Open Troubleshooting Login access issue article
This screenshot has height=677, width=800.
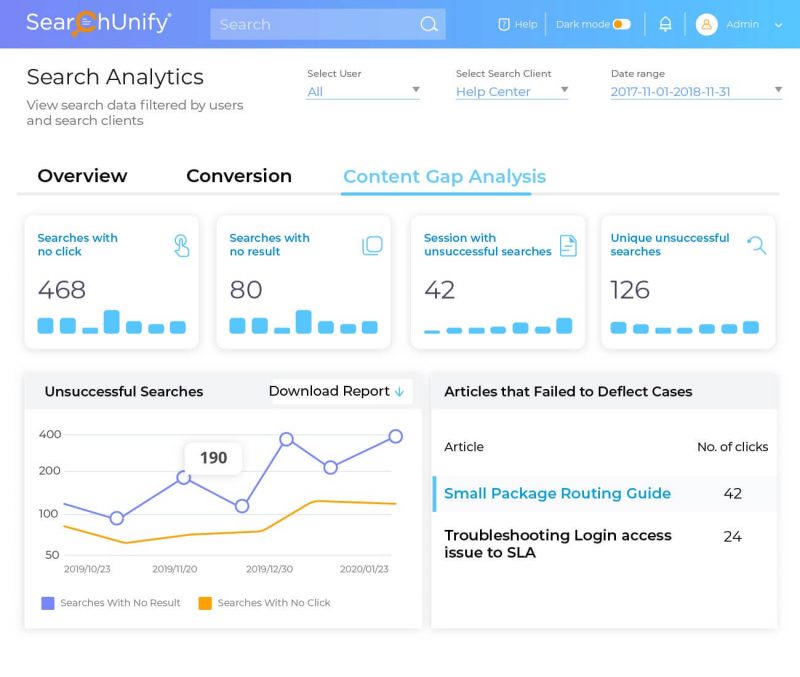click(558, 543)
